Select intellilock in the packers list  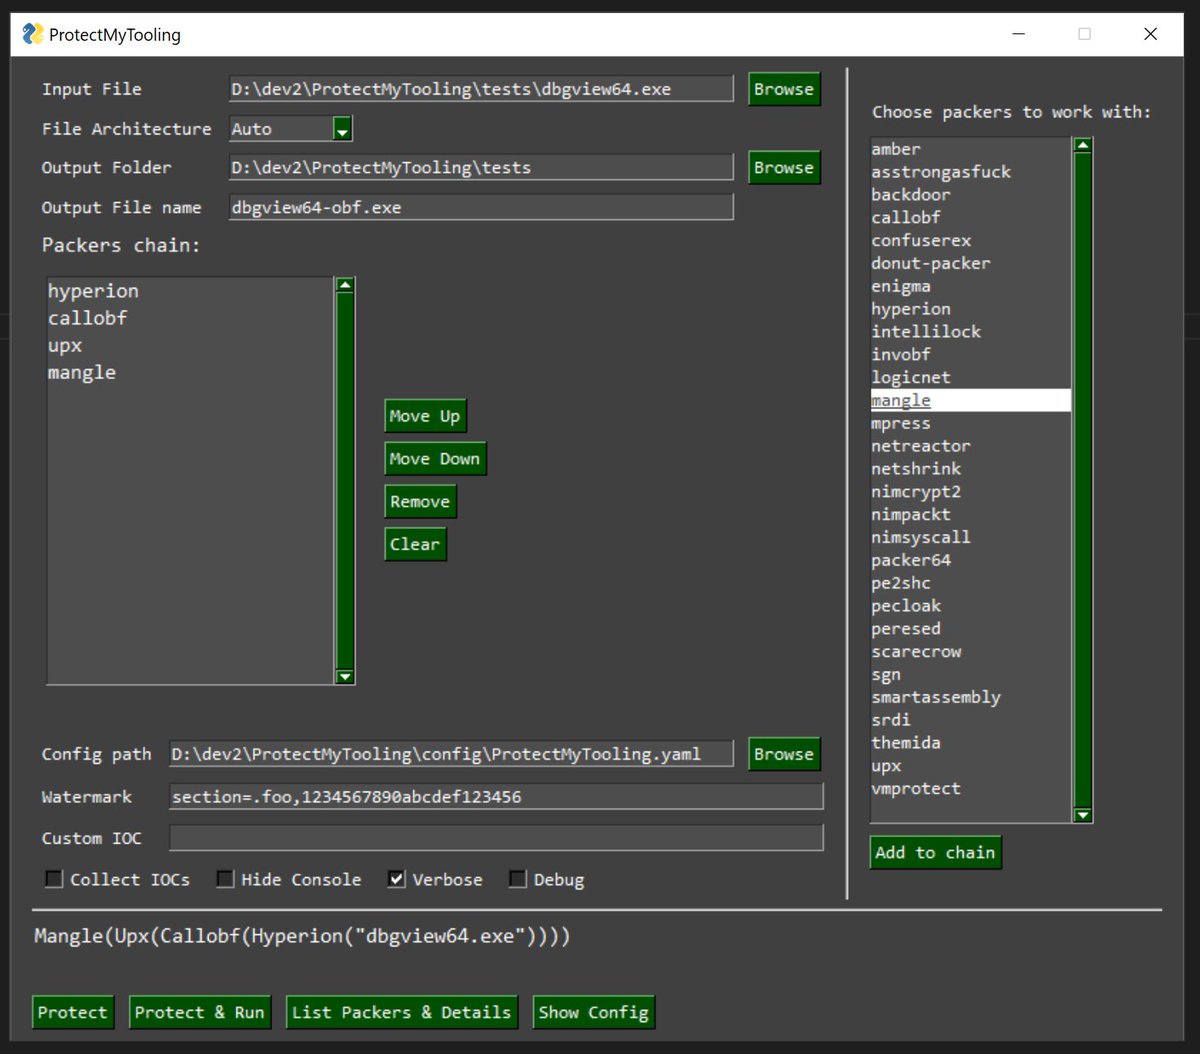970,331
